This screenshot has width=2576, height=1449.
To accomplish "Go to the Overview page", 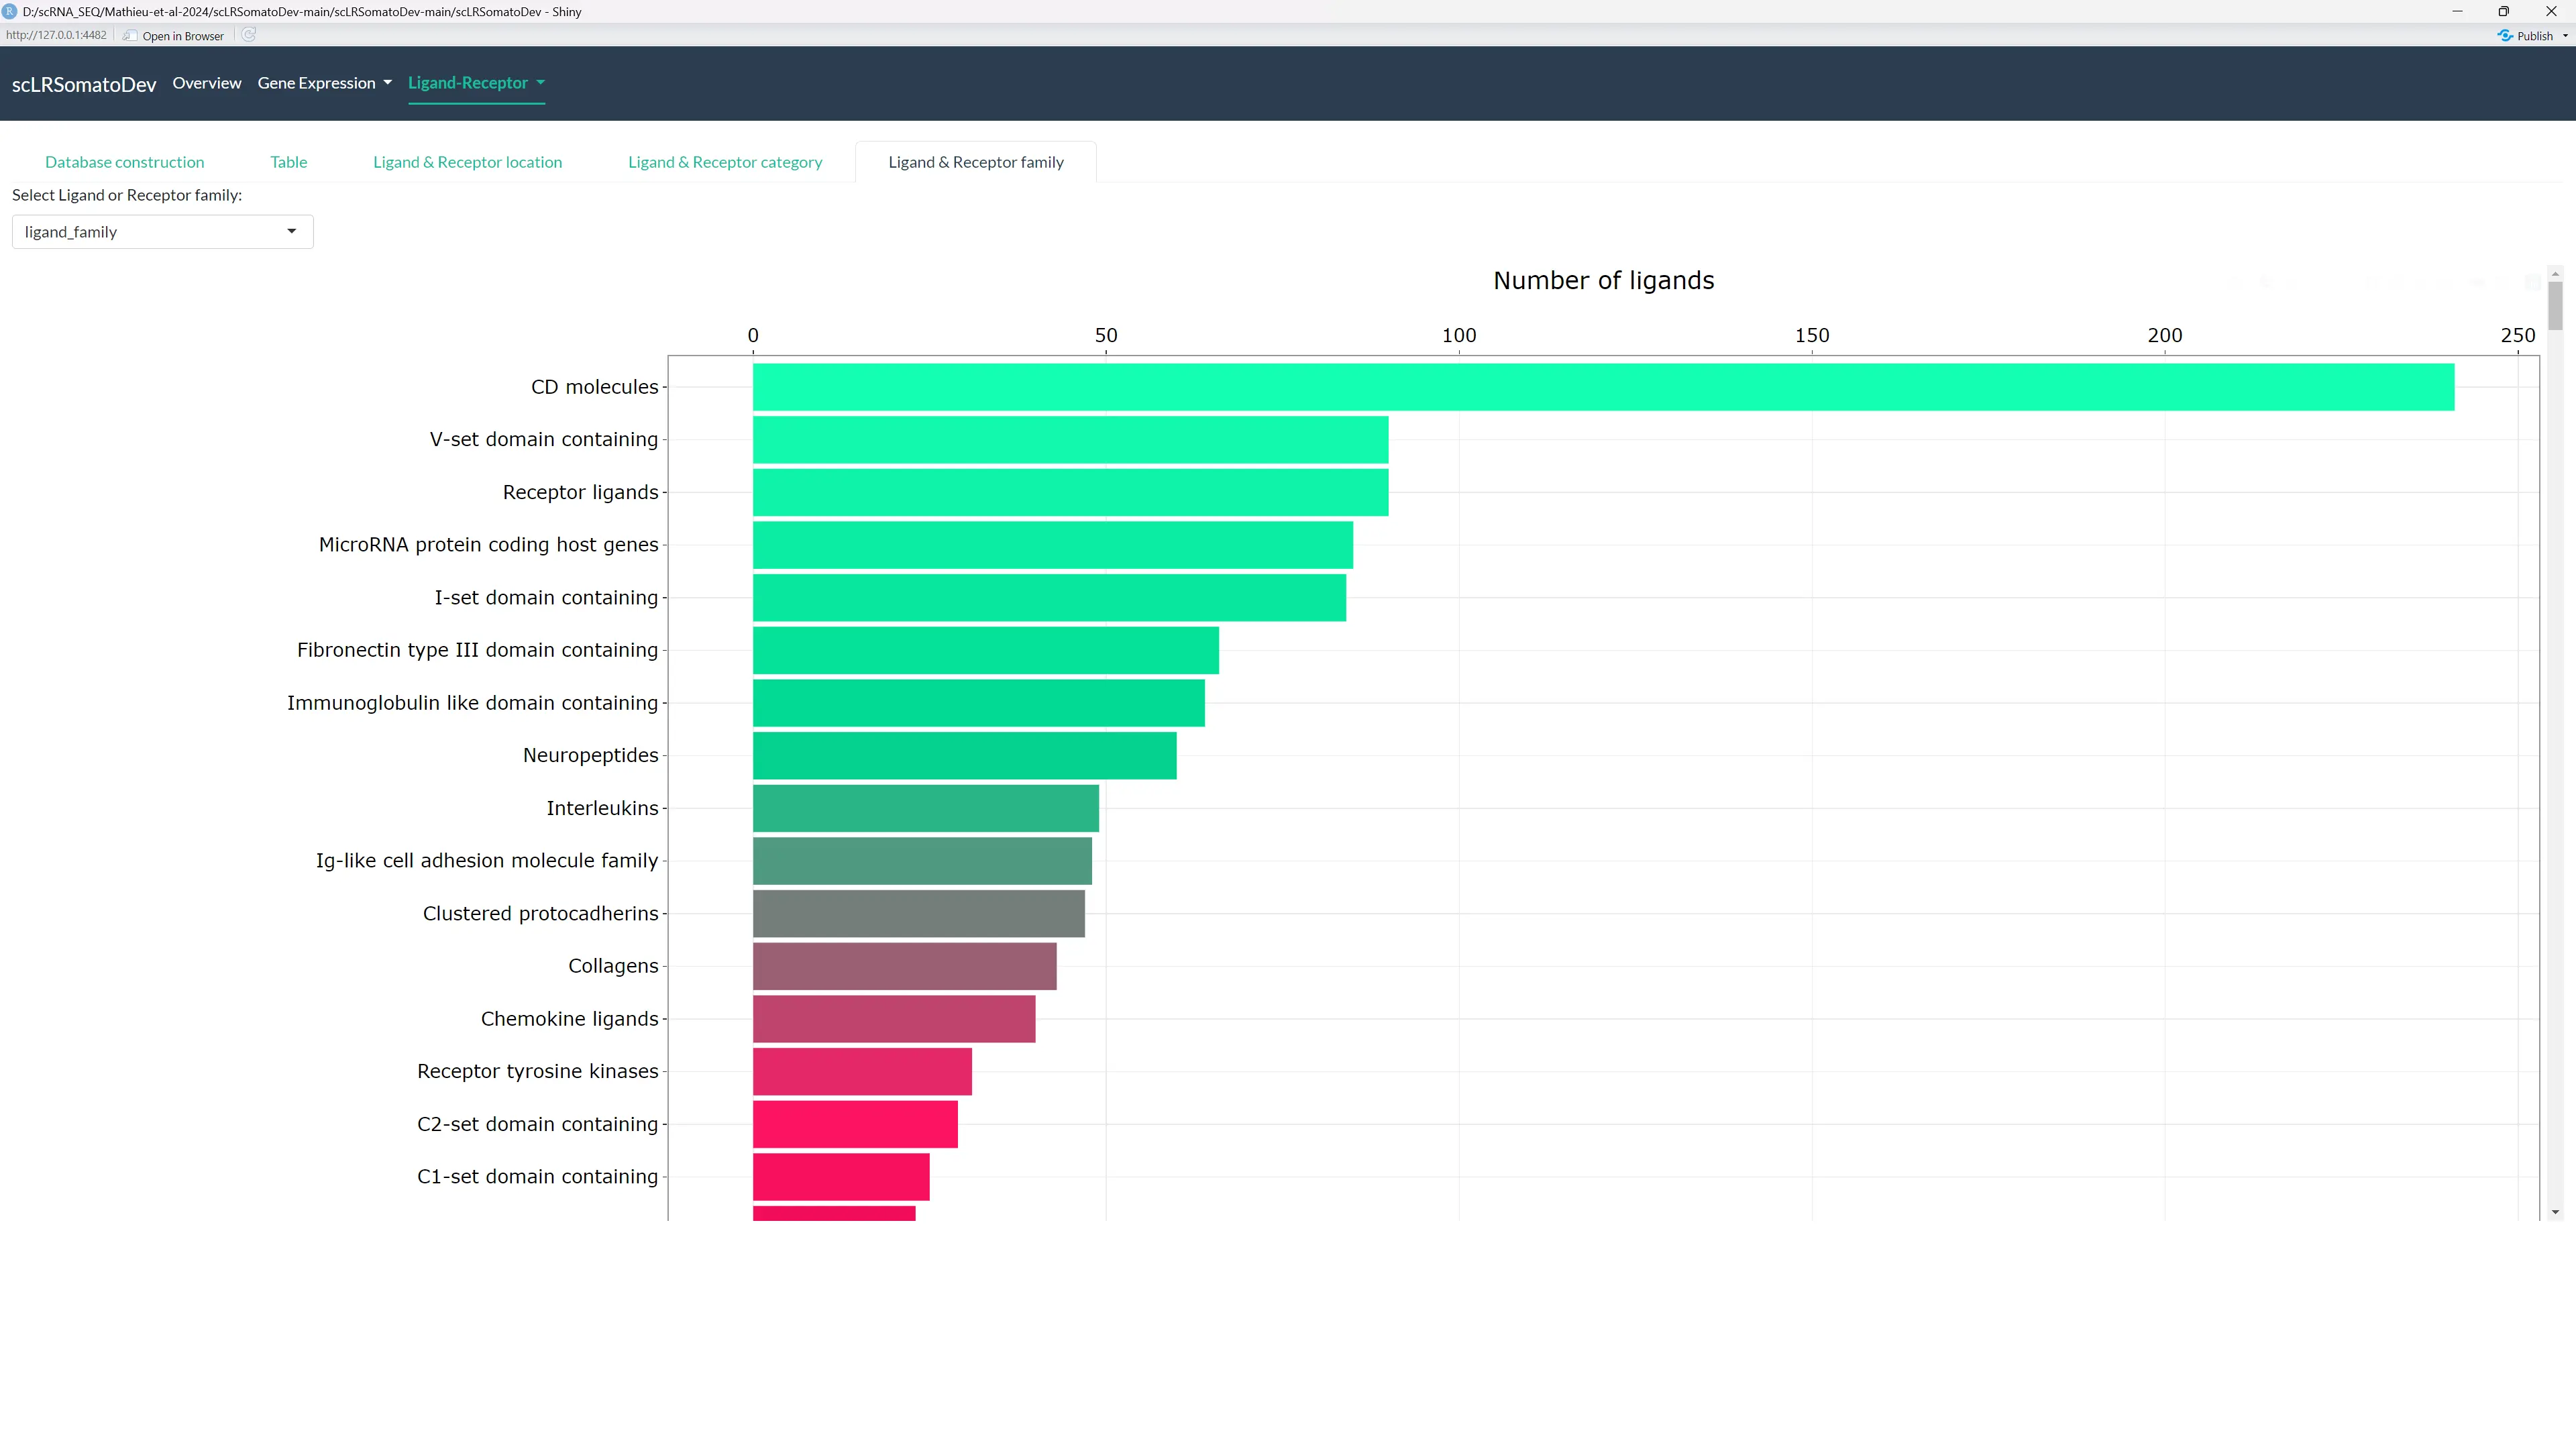I will [x=206, y=83].
